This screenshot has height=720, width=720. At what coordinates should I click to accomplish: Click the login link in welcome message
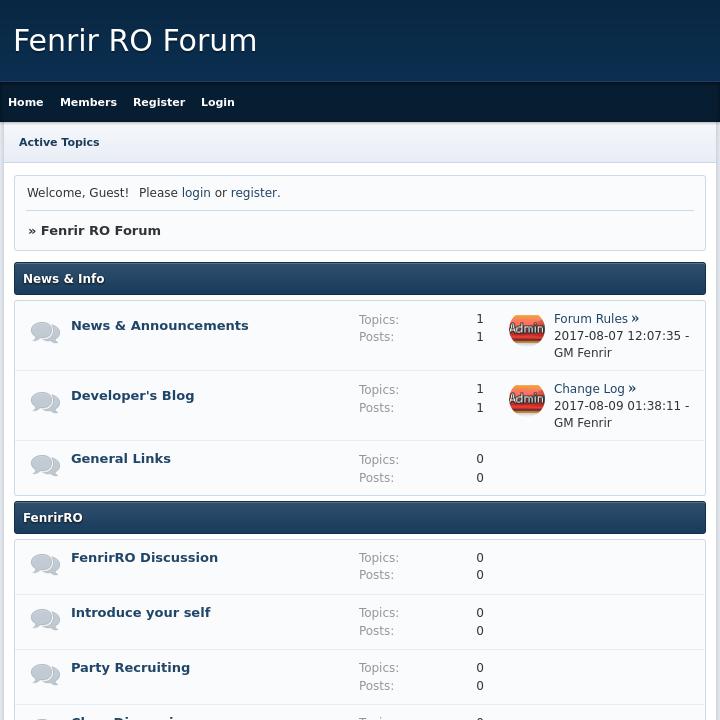tap(196, 193)
